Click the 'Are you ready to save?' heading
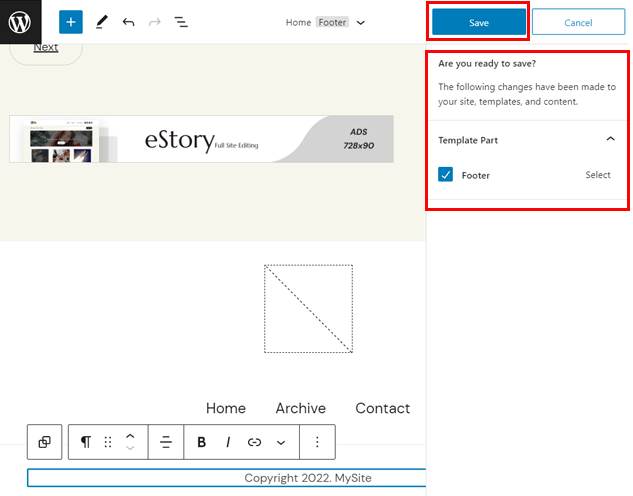The height and width of the screenshot is (496, 633). [487, 63]
